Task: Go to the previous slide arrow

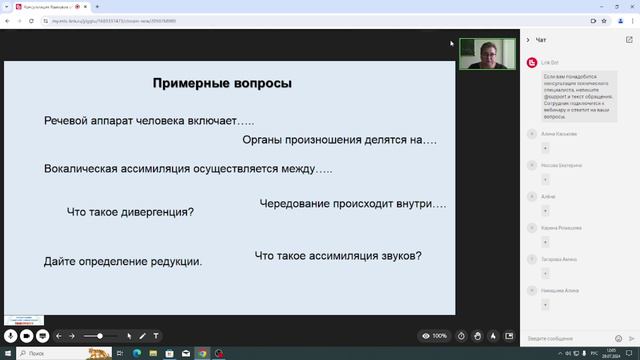Action: click(59, 336)
